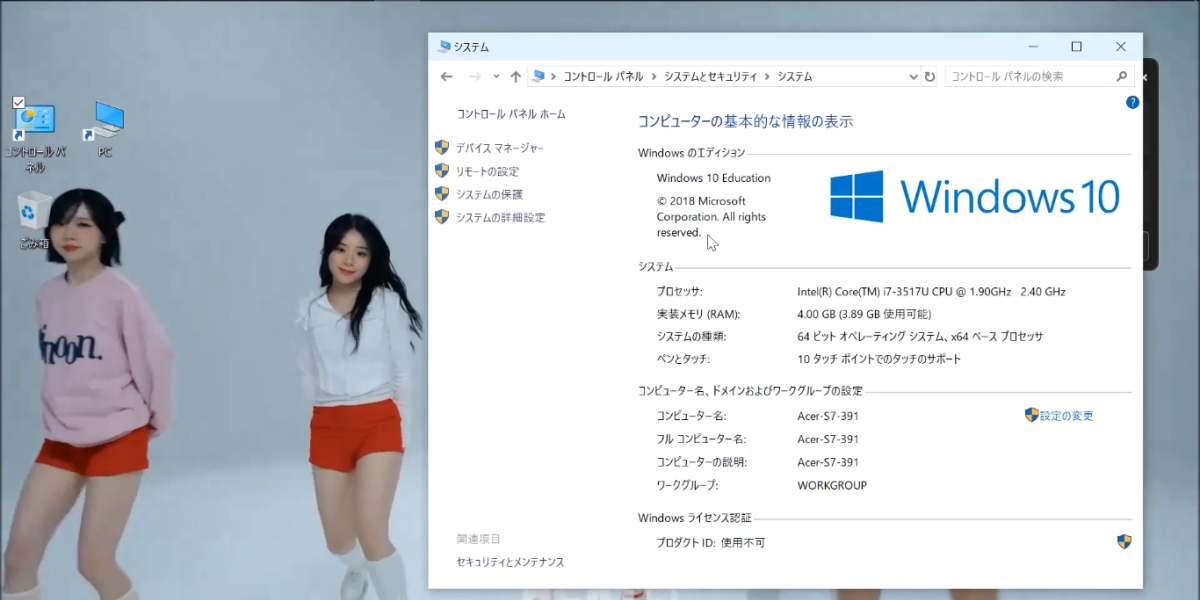Click the system icon in the title bar
Viewport: 1200px width, 600px height.
click(x=444, y=47)
